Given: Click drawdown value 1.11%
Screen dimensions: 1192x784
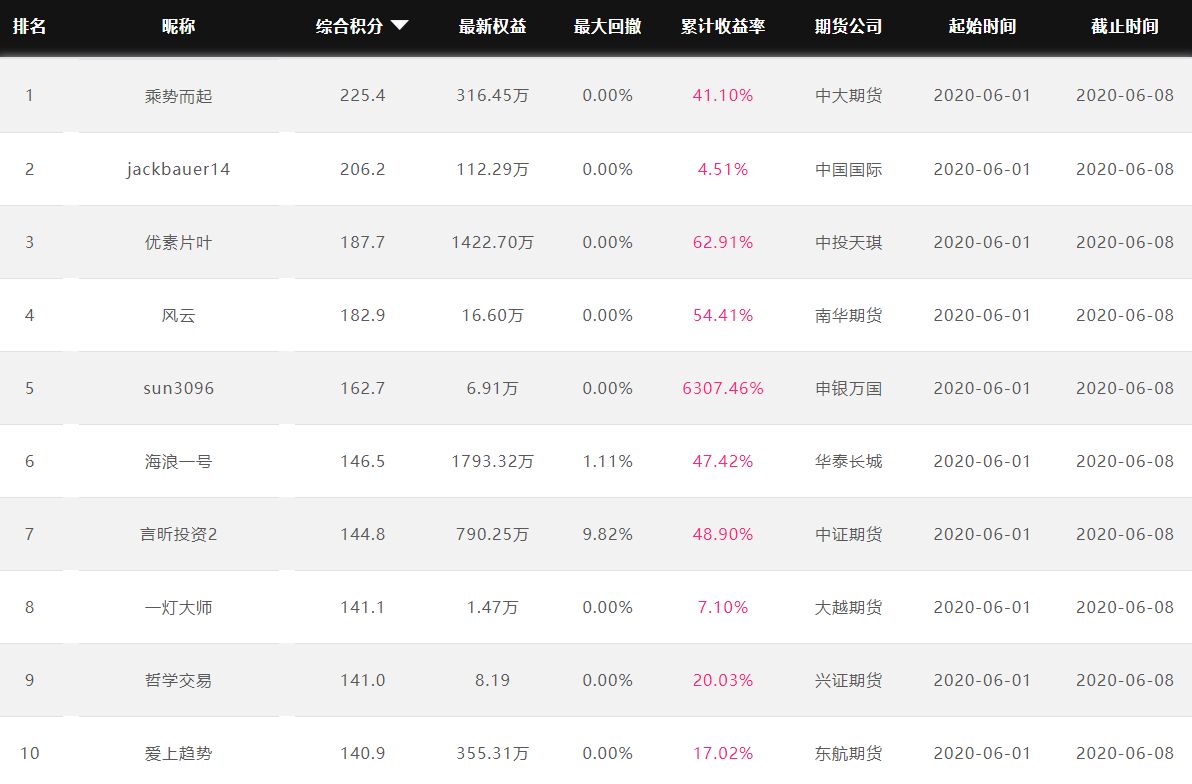Looking at the screenshot, I should [607, 461].
